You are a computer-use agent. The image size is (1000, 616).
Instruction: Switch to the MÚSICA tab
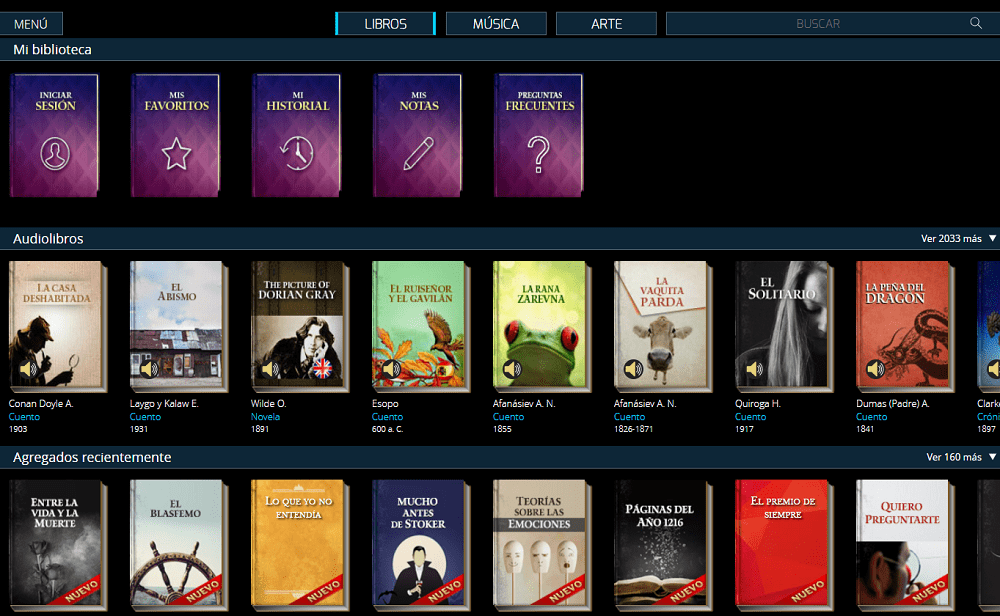496,24
